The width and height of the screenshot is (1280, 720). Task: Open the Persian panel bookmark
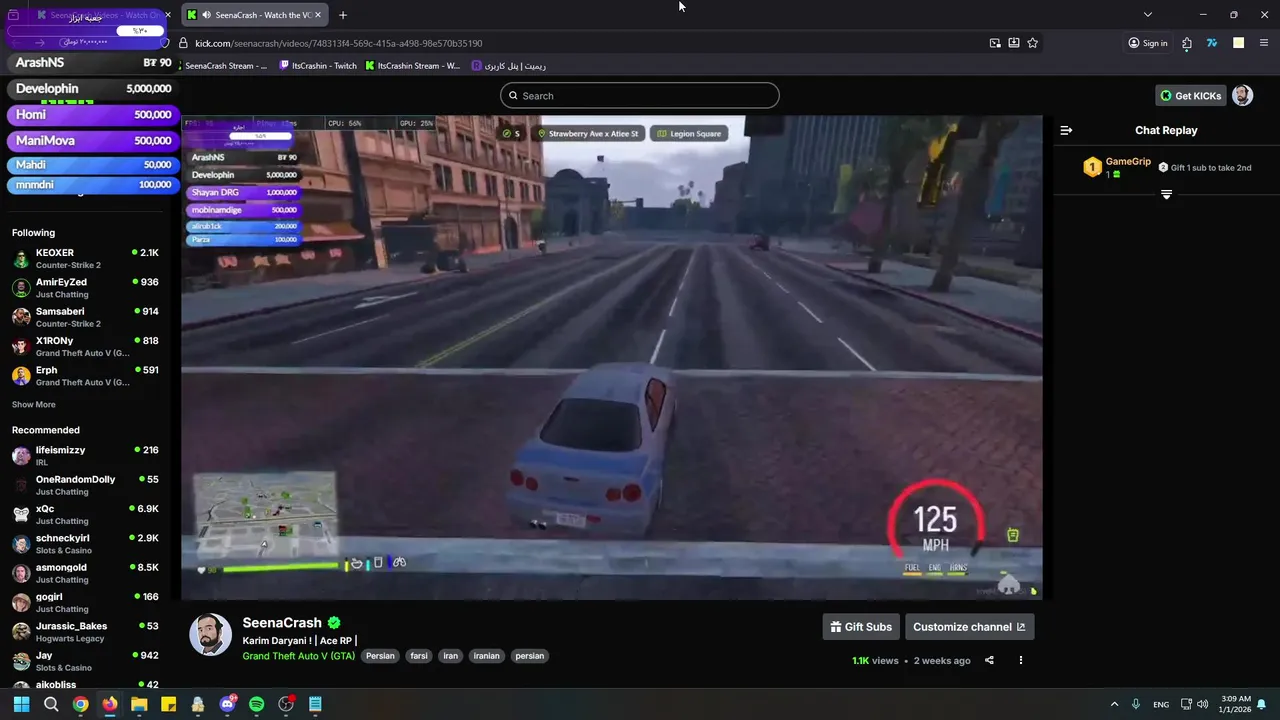pyautogui.click(x=509, y=66)
